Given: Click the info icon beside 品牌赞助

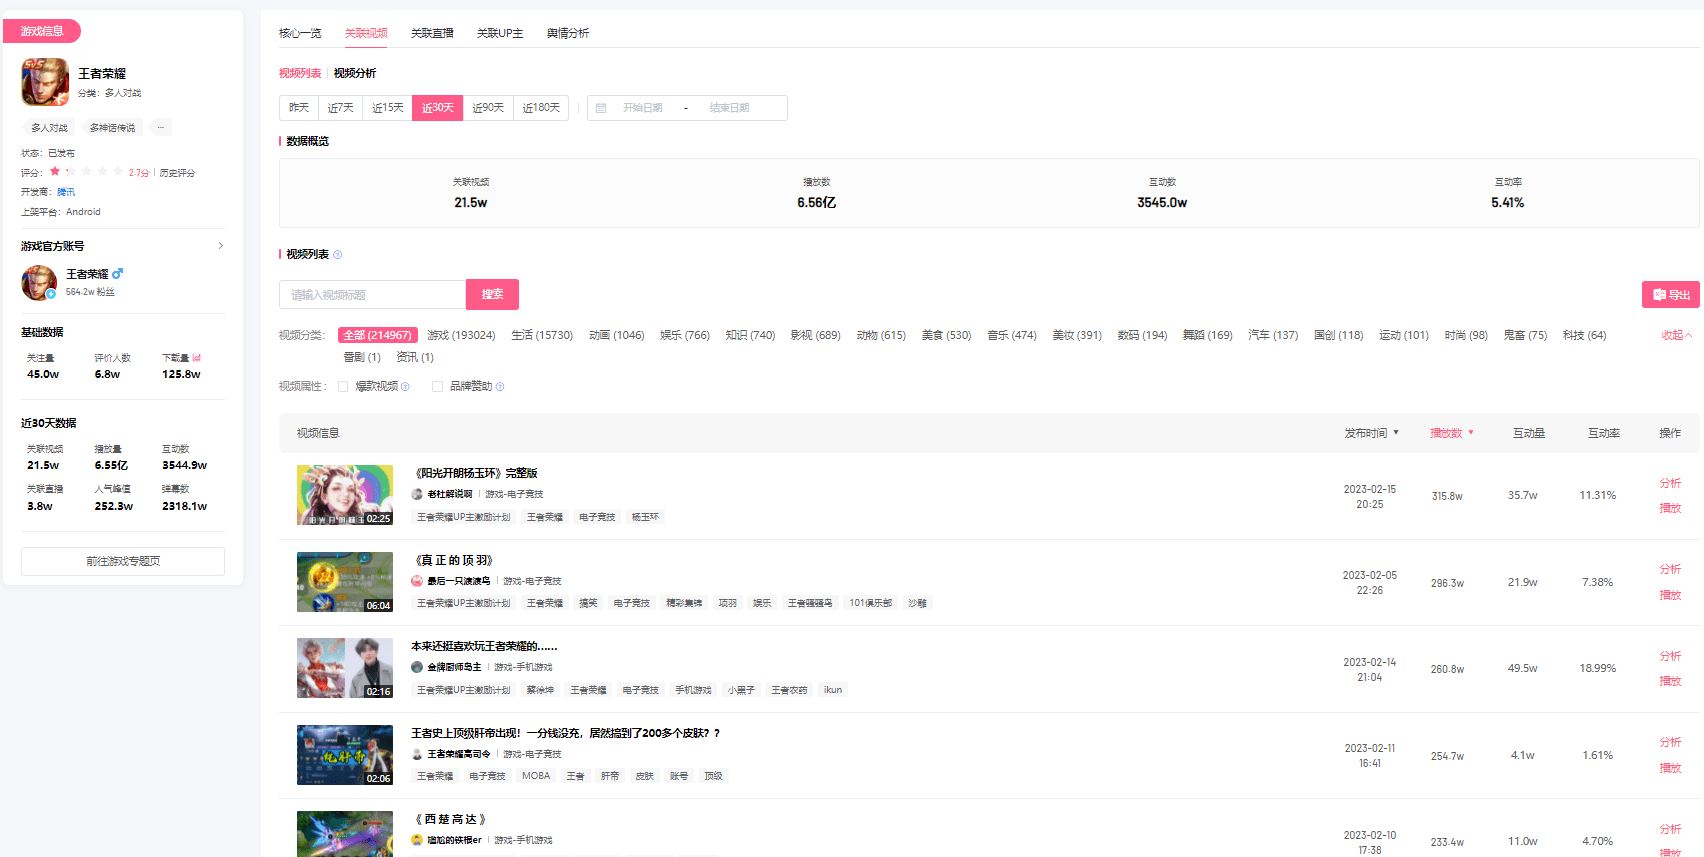Looking at the screenshot, I should tap(500, 387).
